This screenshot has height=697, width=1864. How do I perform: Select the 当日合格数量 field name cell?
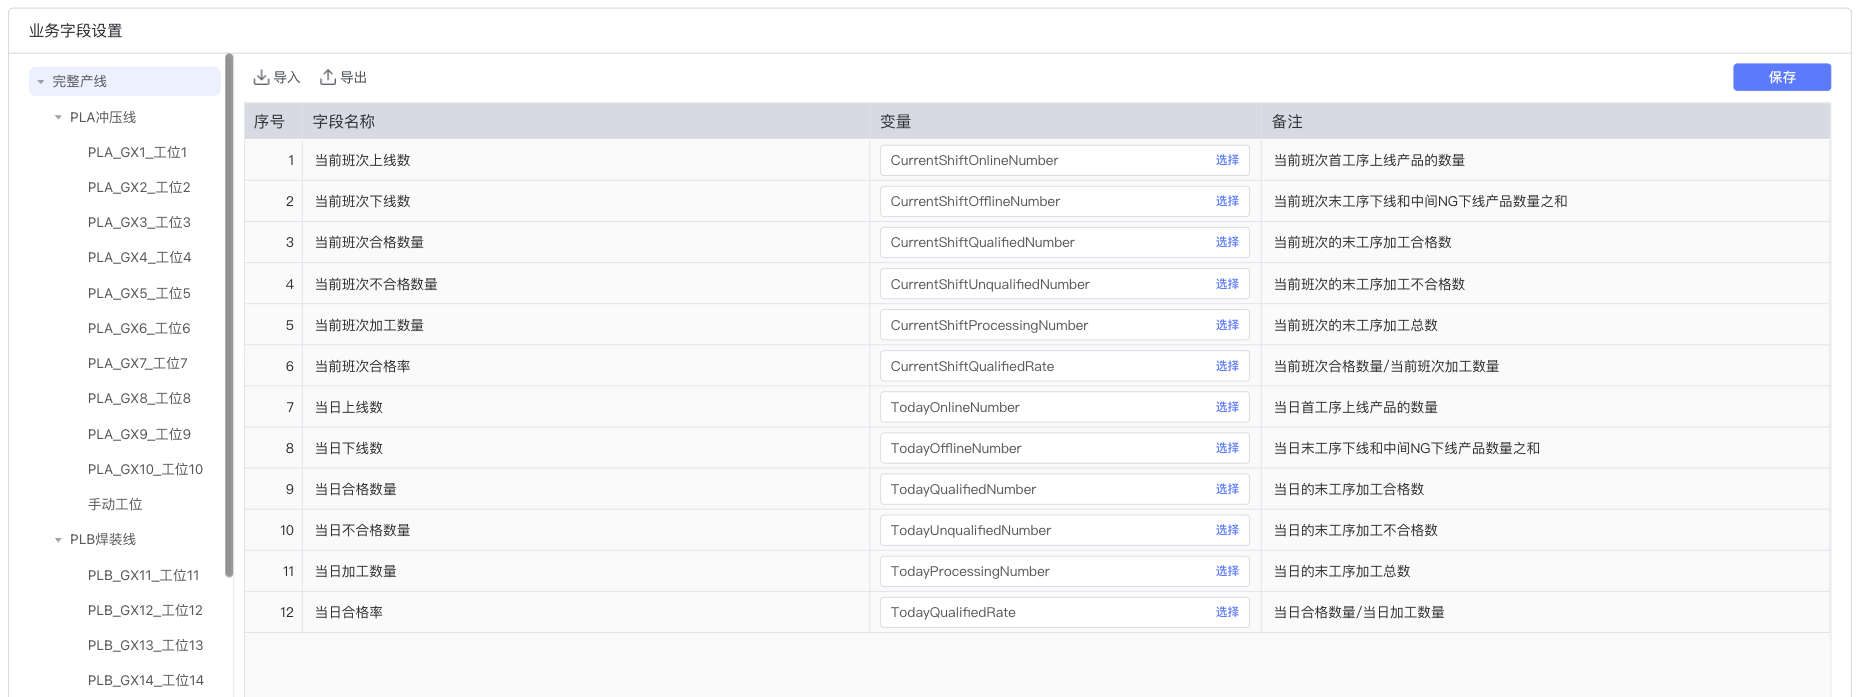click(356, 490)
